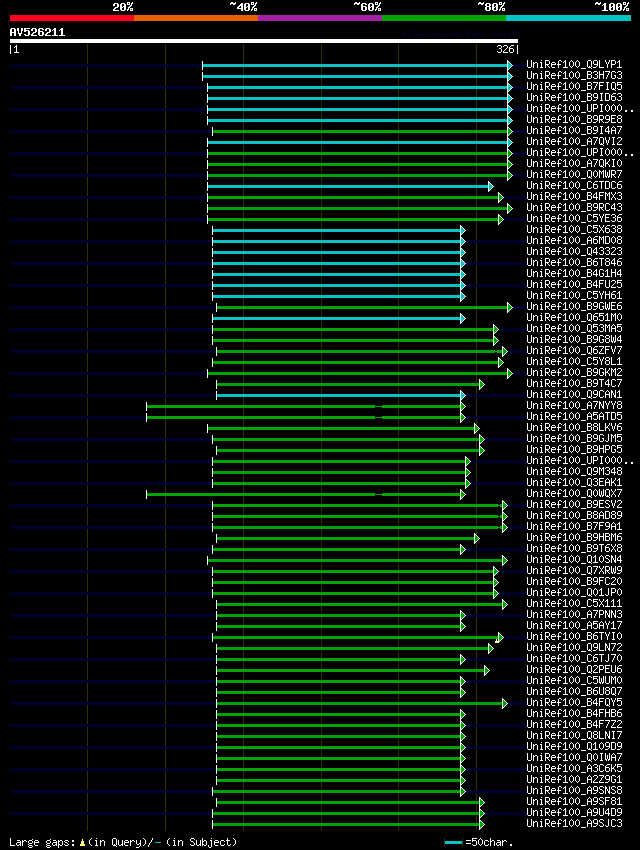Image resolution: width=640 pixels, height=850 pixels.
Task: Open hit UniRef100_Q9LN72
Action: pyautogui.click(x=574, y=647)
